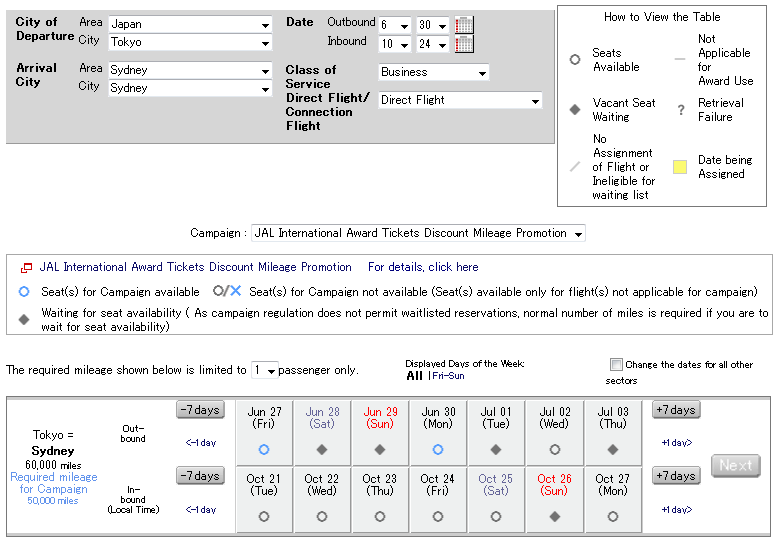Open the passenger count selector
774x541 pixels.
(x=264, y=370)
